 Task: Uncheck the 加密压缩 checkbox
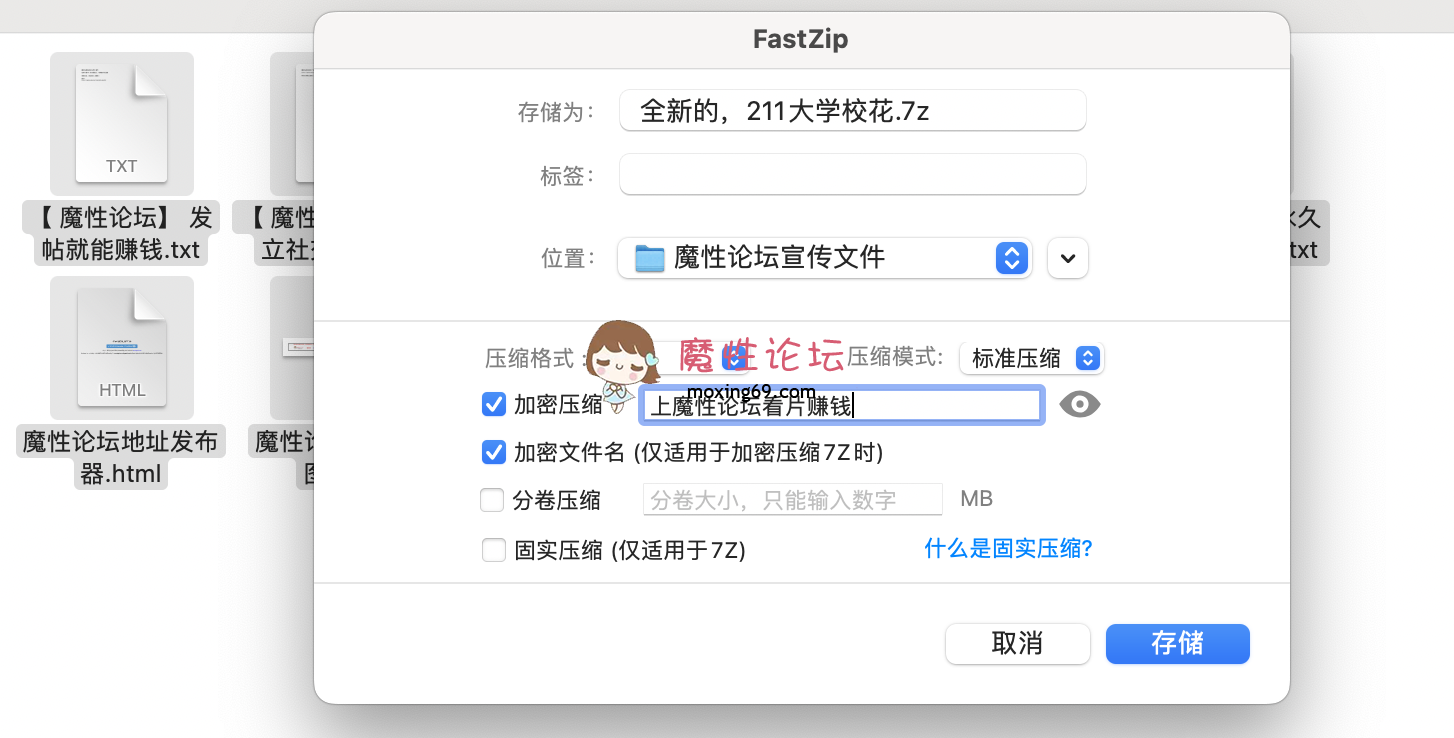click(494, 404)
